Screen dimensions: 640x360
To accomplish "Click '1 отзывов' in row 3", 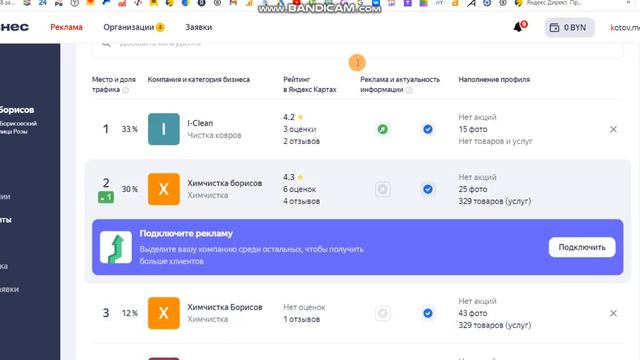I will pos(302,319).
